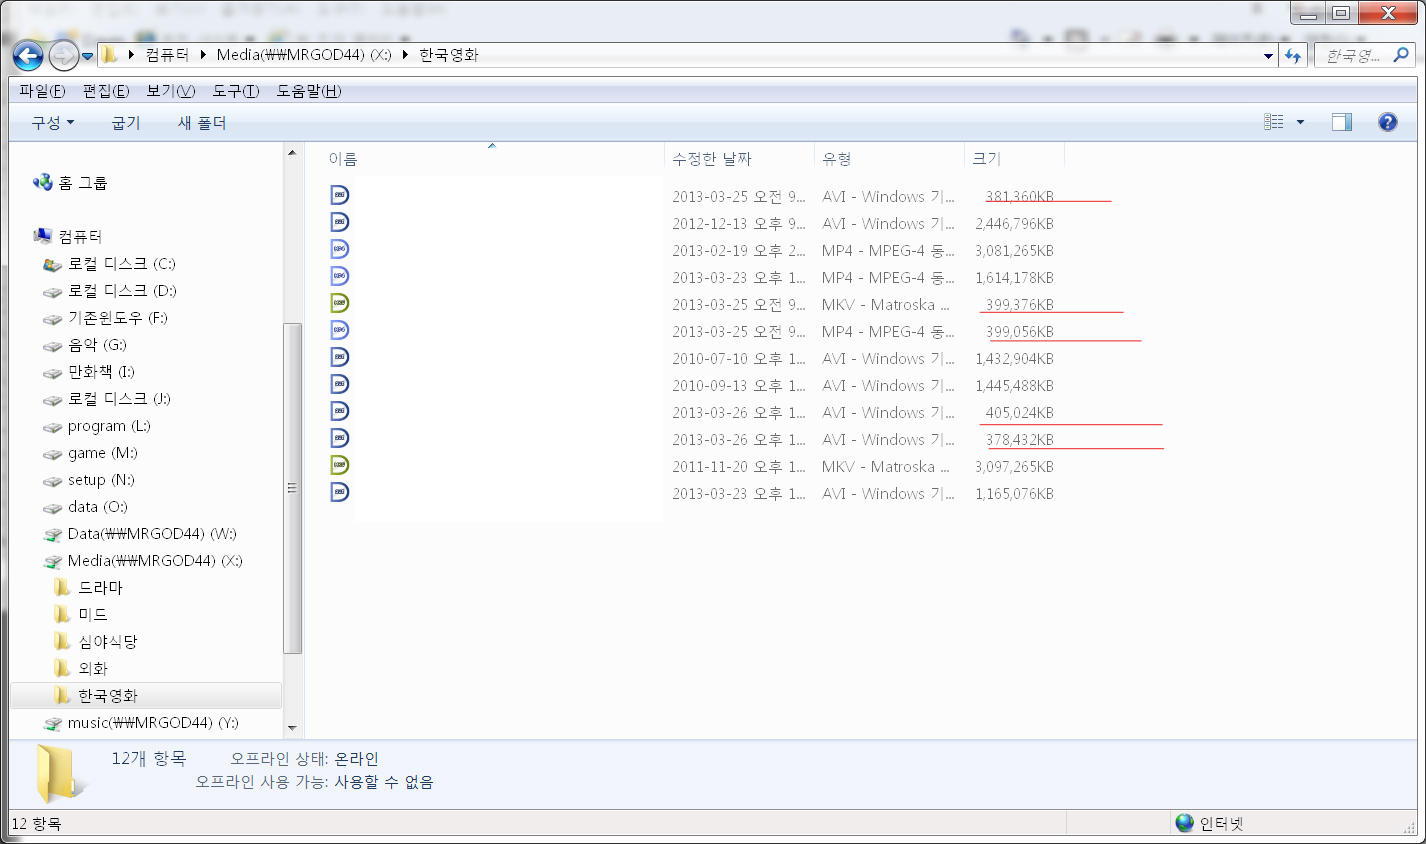Open 만화책 (I:) drive
Image resolution: width=1426 pixels, height=844 pixels.
pyautogui.click(x=88, y=372)
